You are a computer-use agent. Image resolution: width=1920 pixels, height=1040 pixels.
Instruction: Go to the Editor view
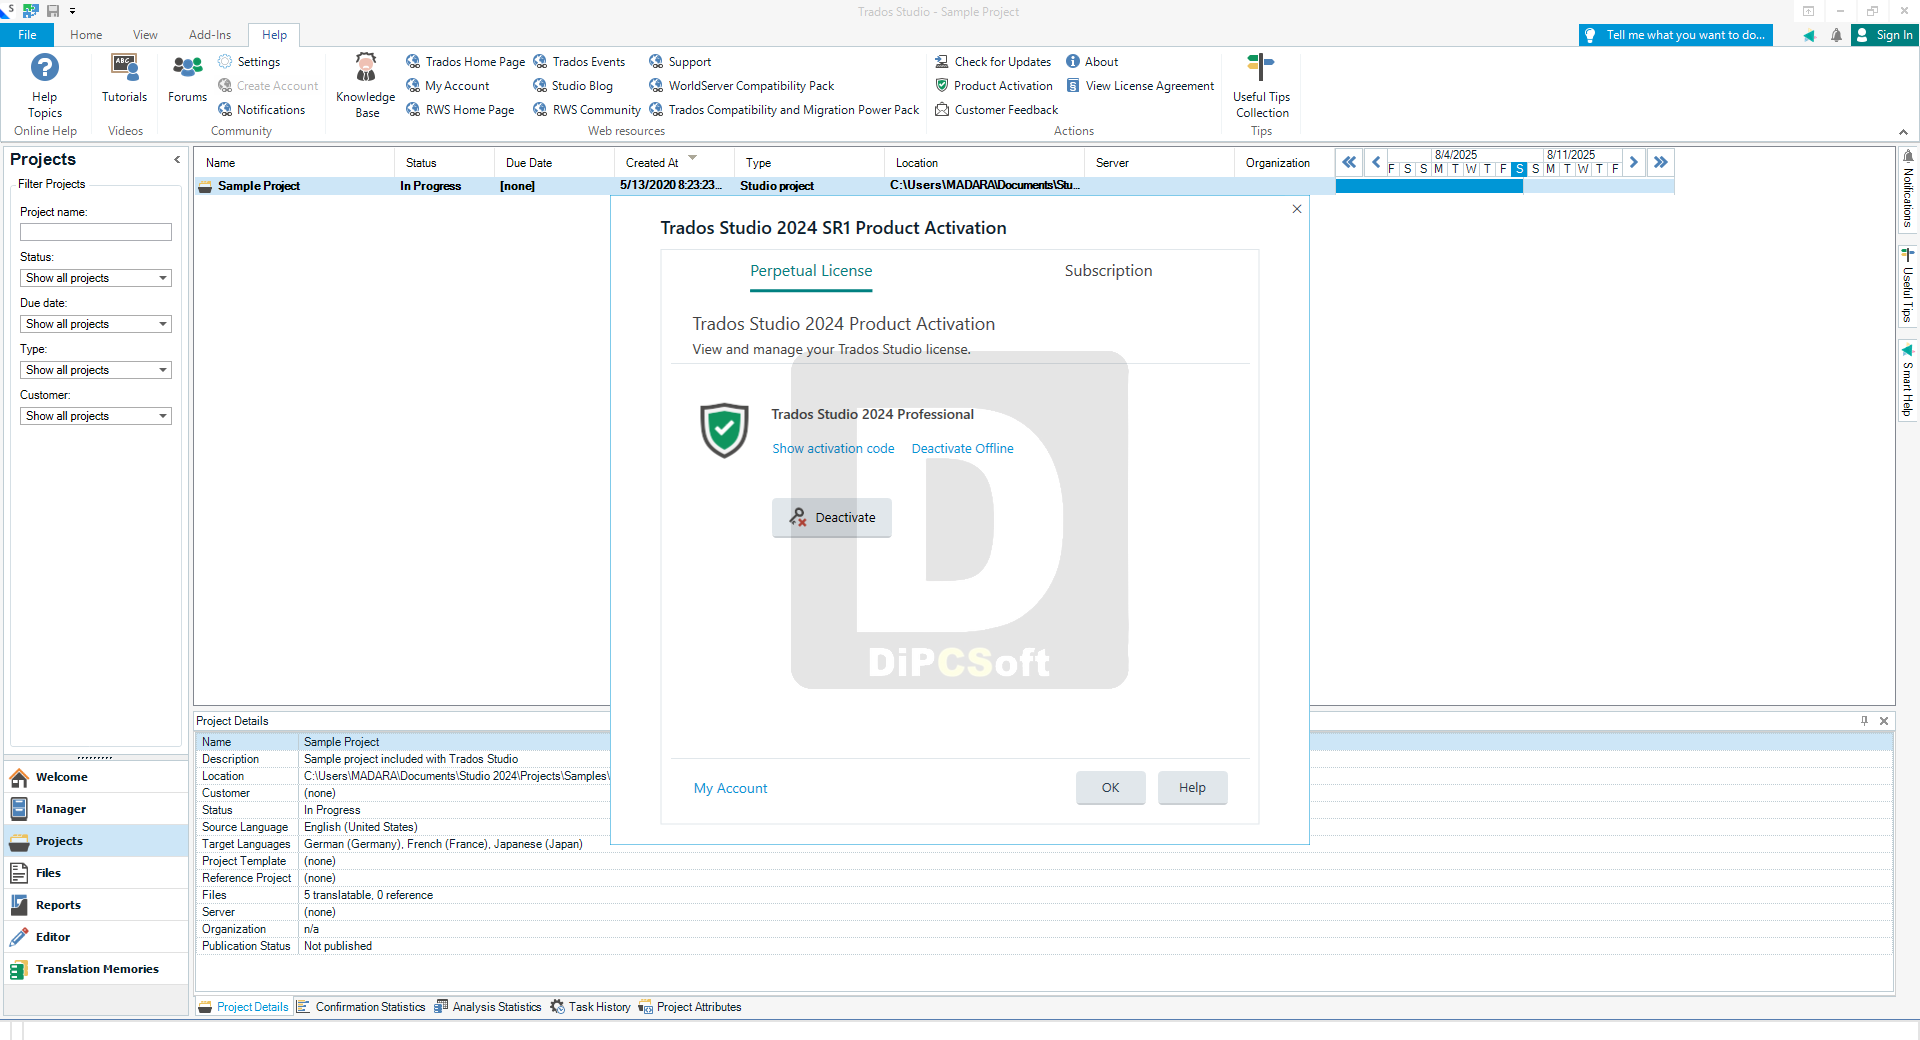(x=97, y=937)
